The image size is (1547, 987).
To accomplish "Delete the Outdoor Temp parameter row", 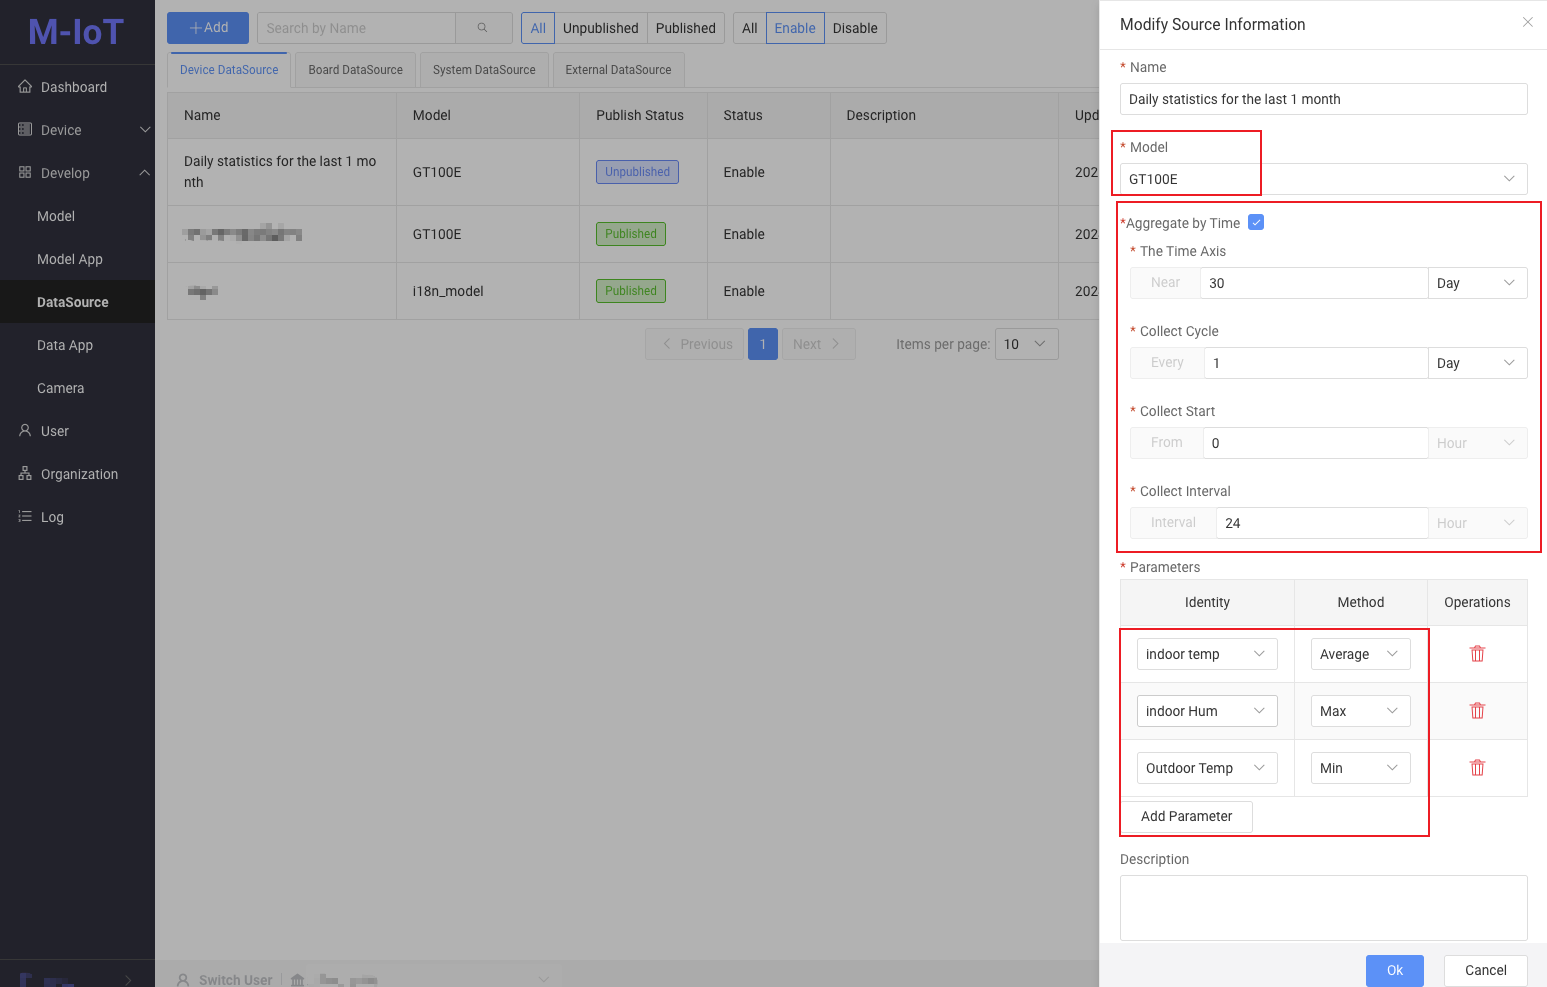I will click(x=1477, y=767).
